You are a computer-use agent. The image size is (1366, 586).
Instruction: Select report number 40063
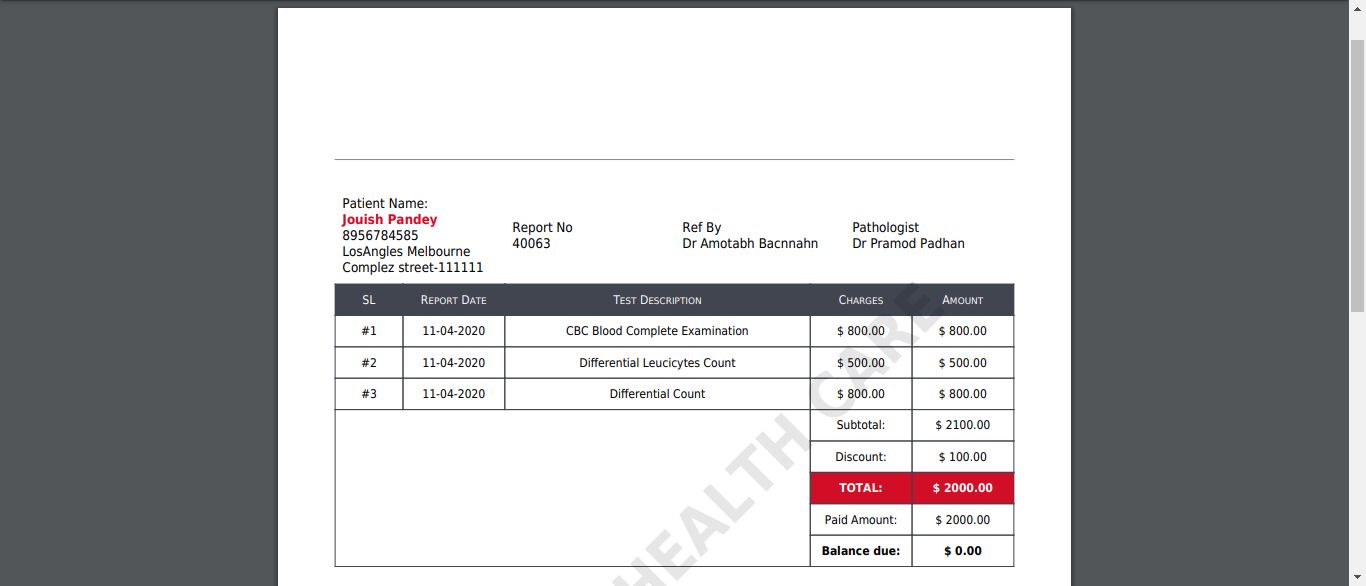pyautogui.click(x=531, y=244)
